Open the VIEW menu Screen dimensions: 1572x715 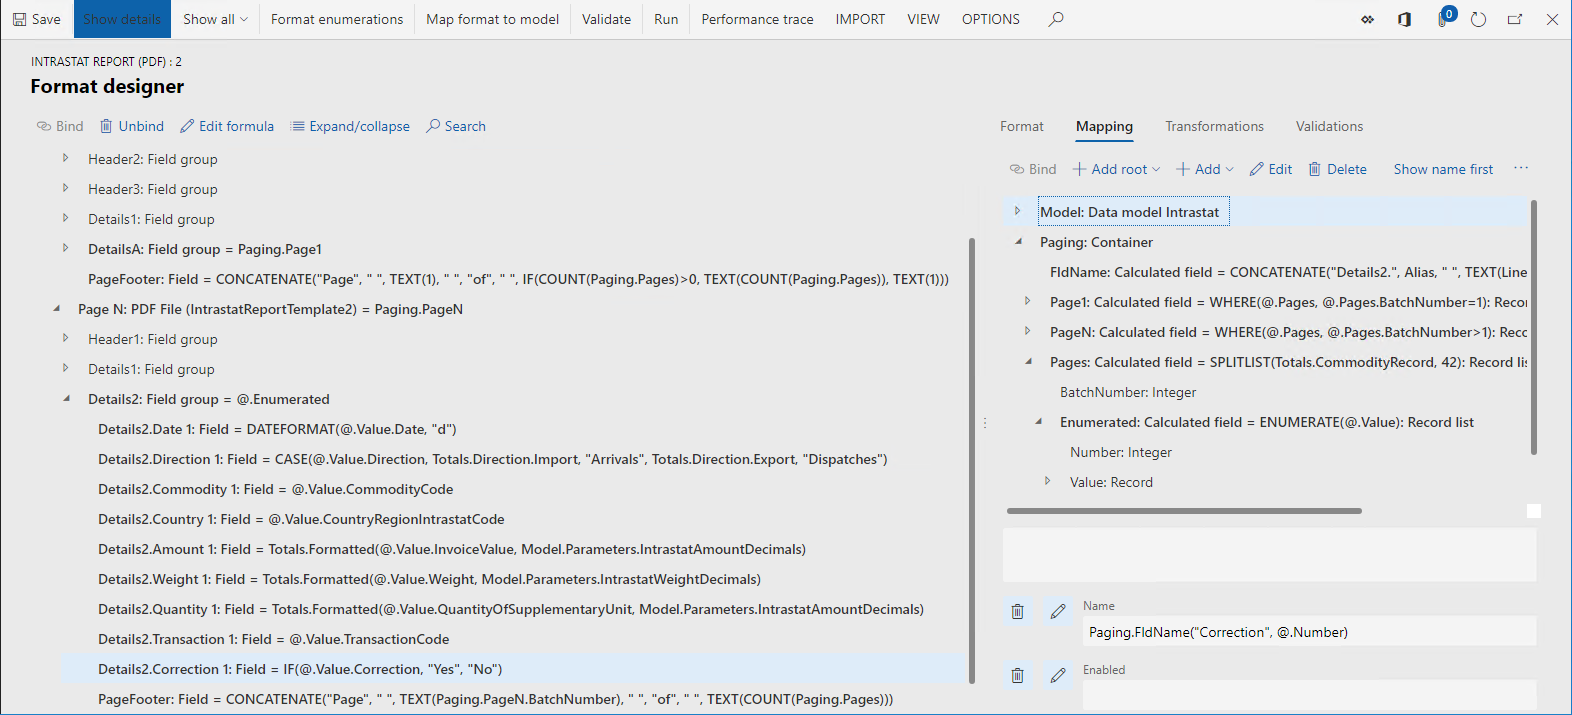(x=923, y=19)
